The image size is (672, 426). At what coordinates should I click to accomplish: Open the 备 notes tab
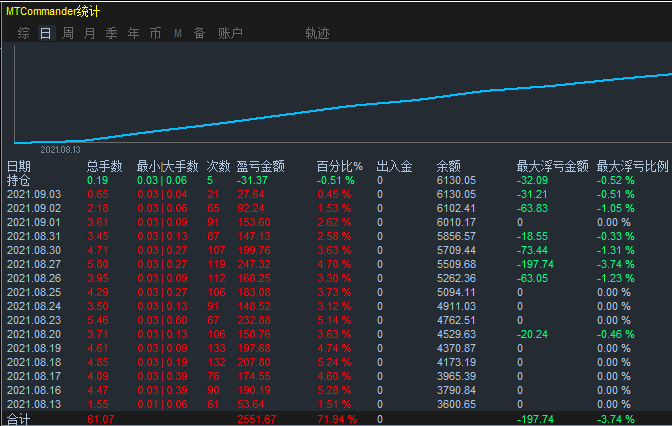click(199, 33)
